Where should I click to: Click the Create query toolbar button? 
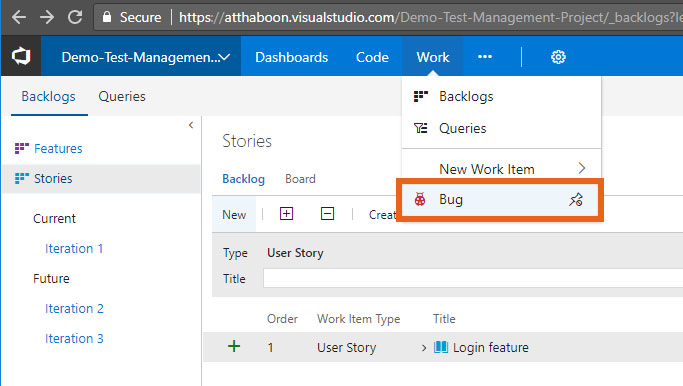coord(382,214)
